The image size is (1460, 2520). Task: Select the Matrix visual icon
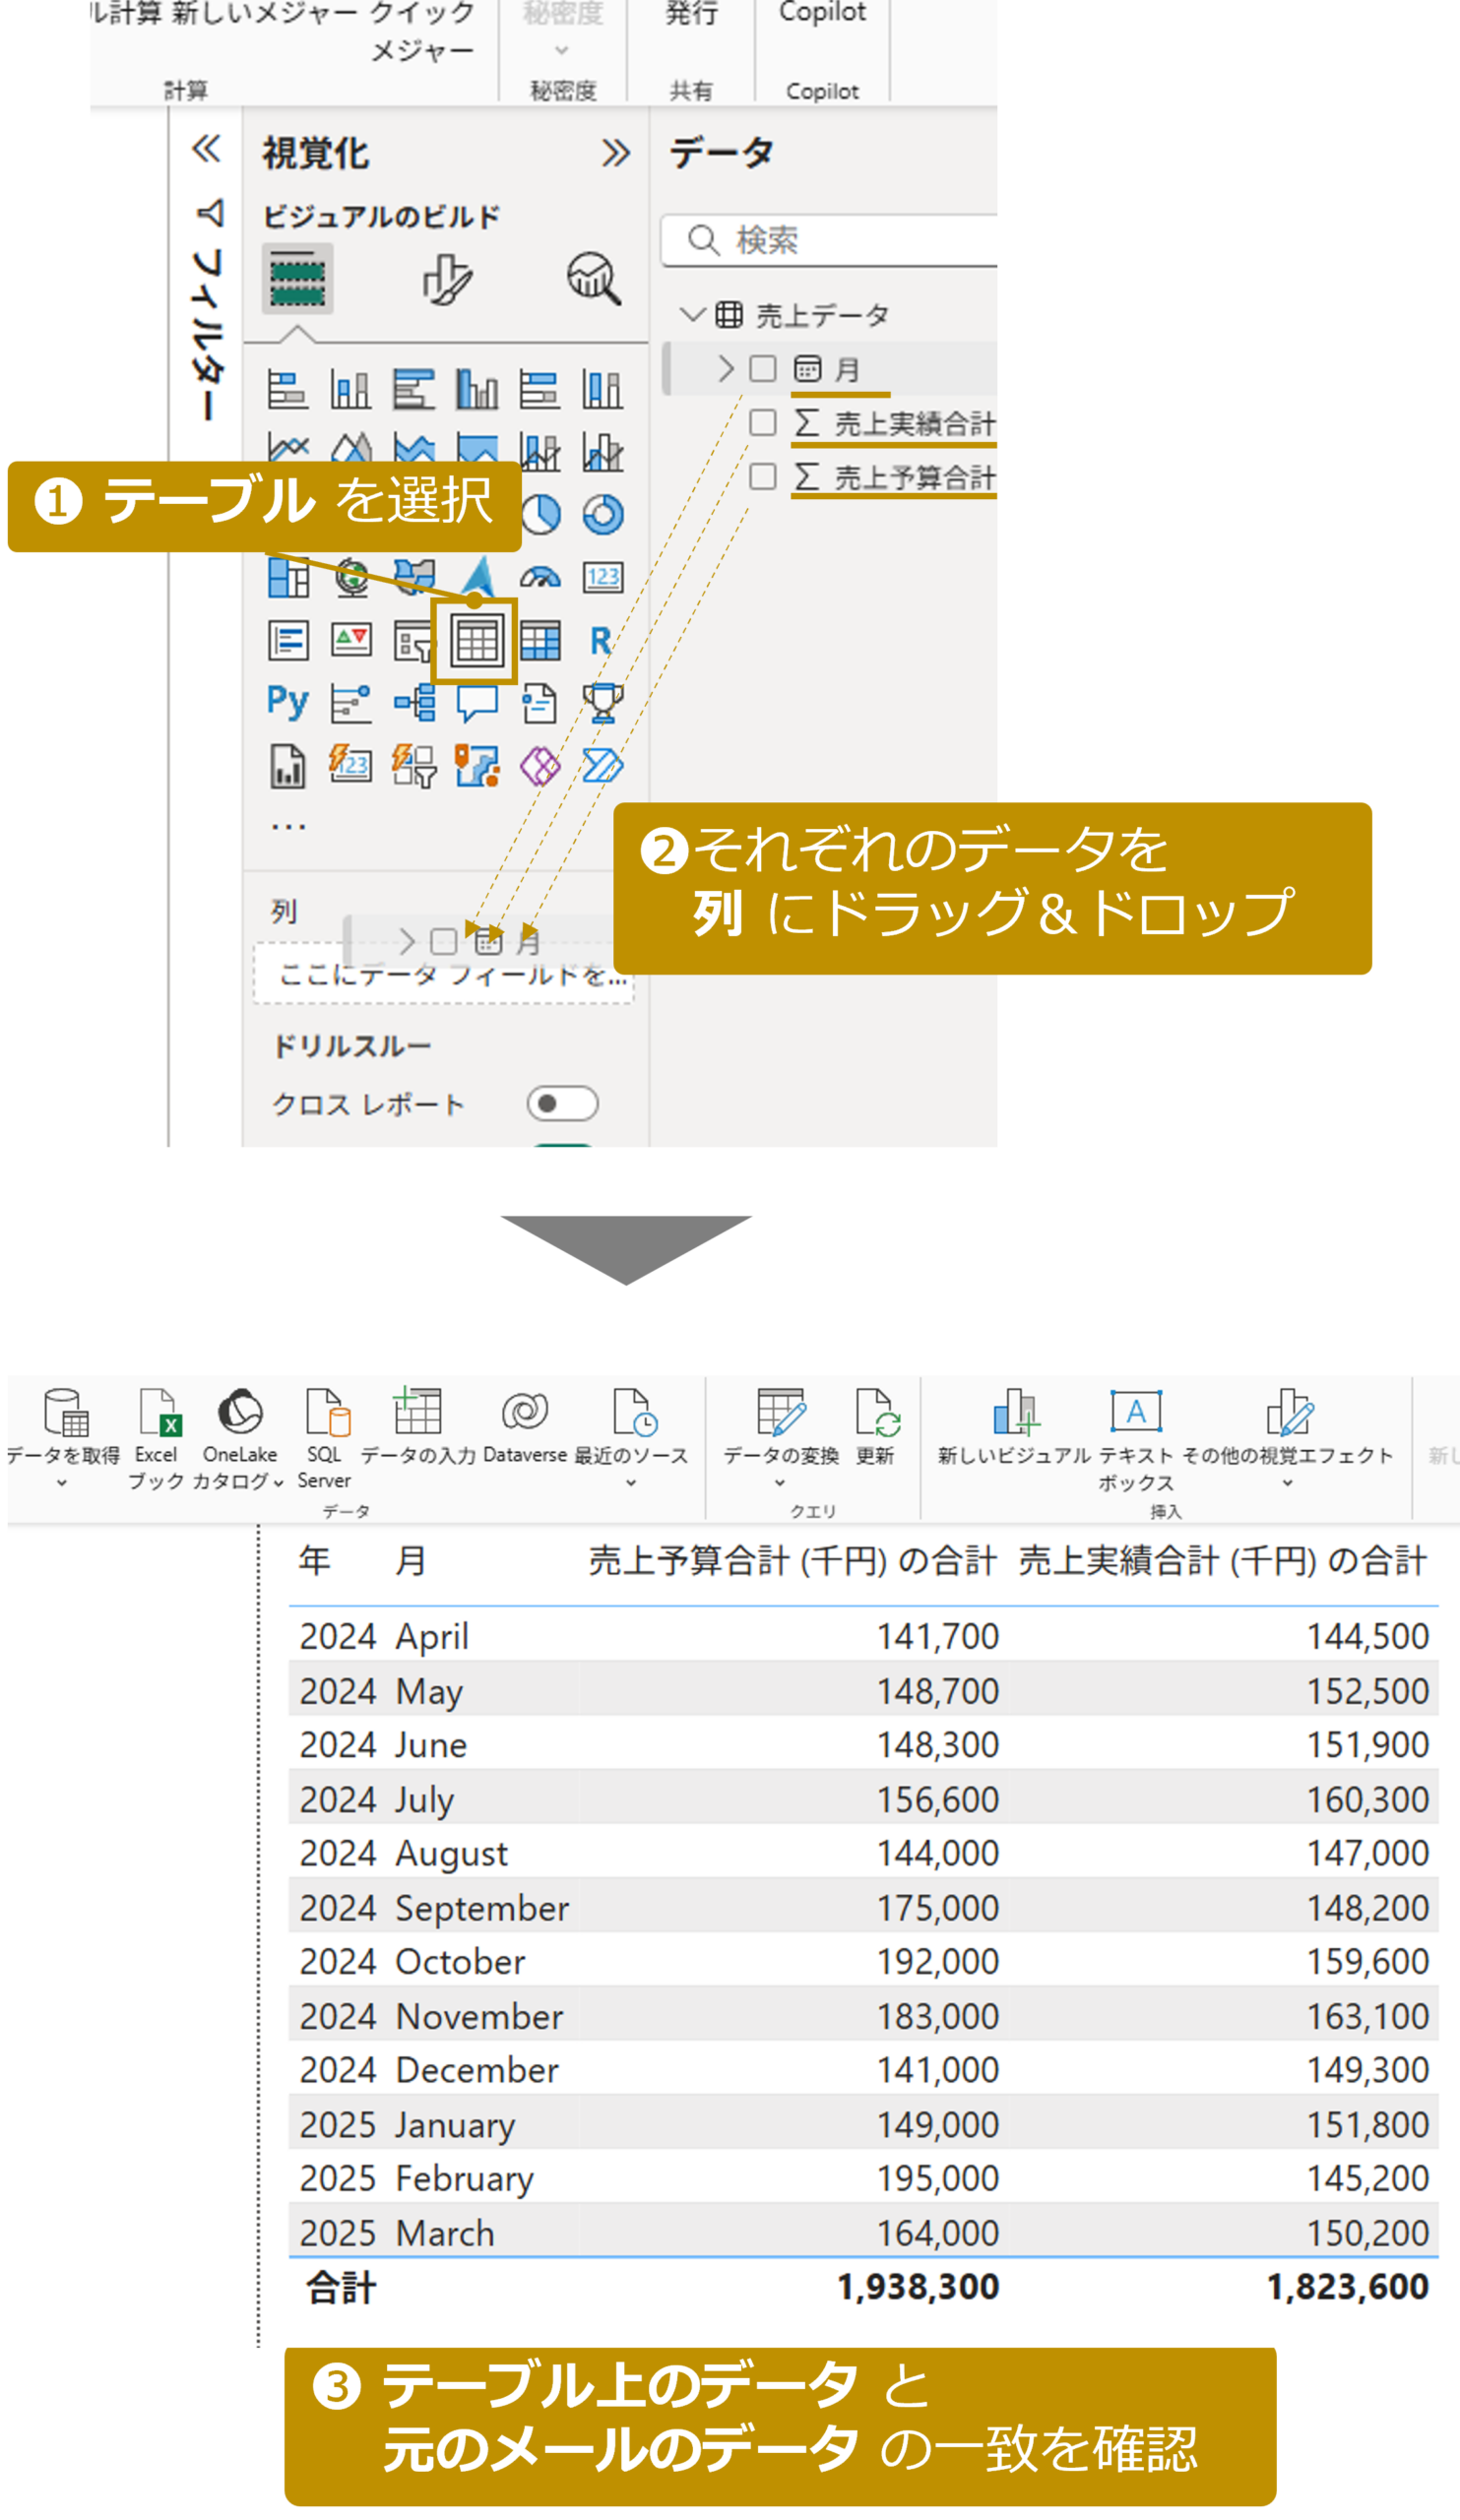(x=540, y=641)
